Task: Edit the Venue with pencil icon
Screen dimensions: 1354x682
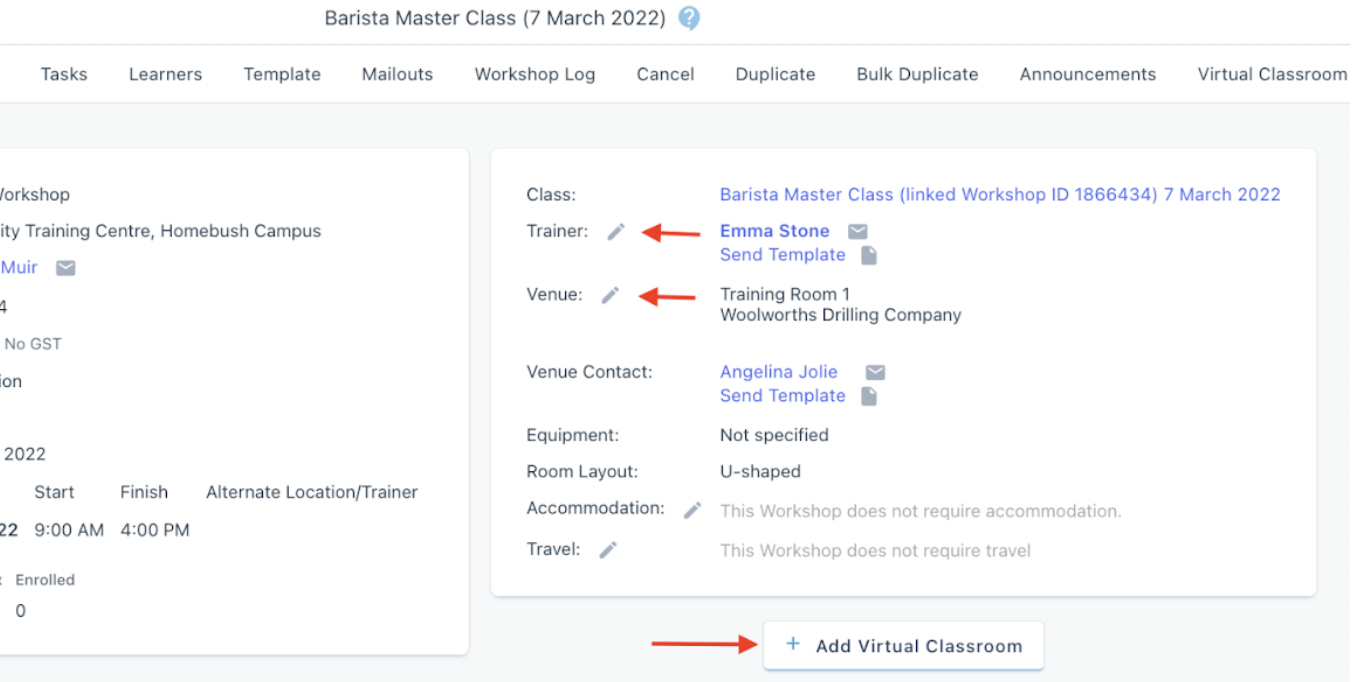Action: 610,295
